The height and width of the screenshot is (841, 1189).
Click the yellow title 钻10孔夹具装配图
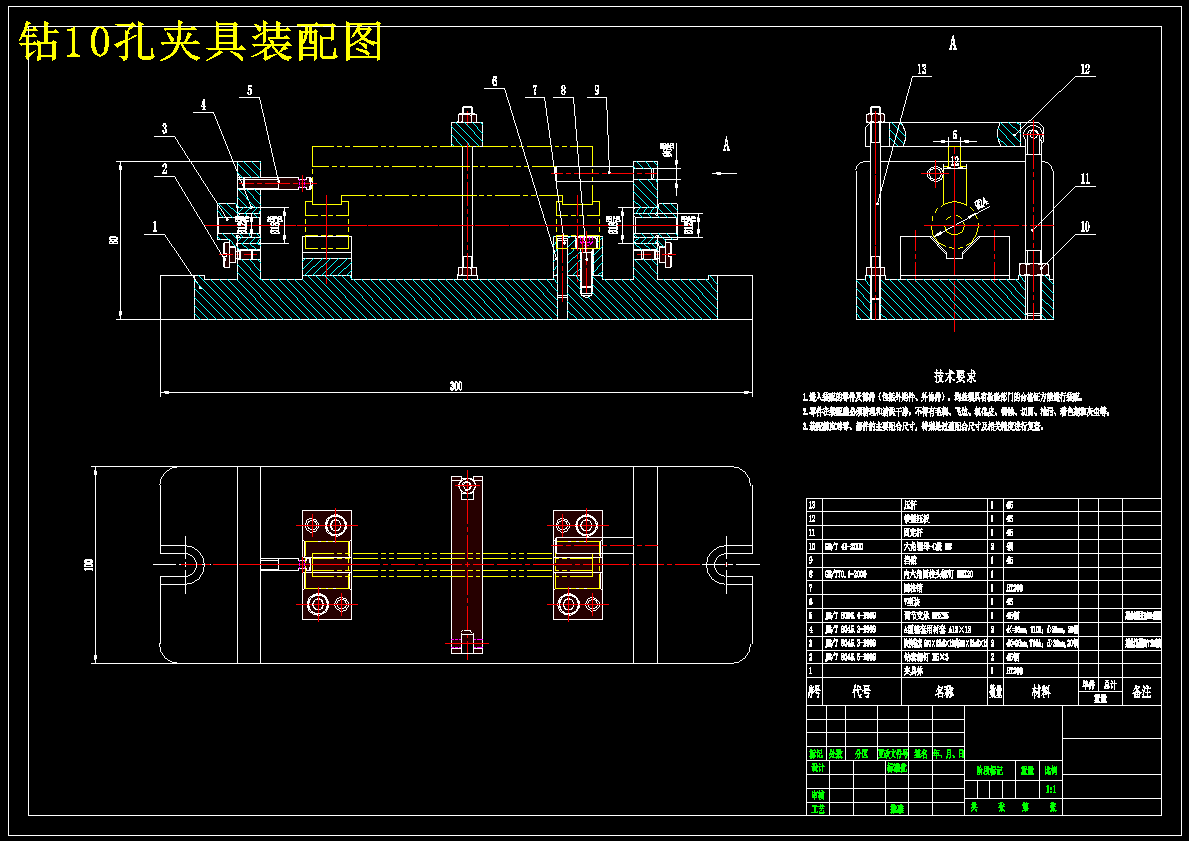(200, 42)
